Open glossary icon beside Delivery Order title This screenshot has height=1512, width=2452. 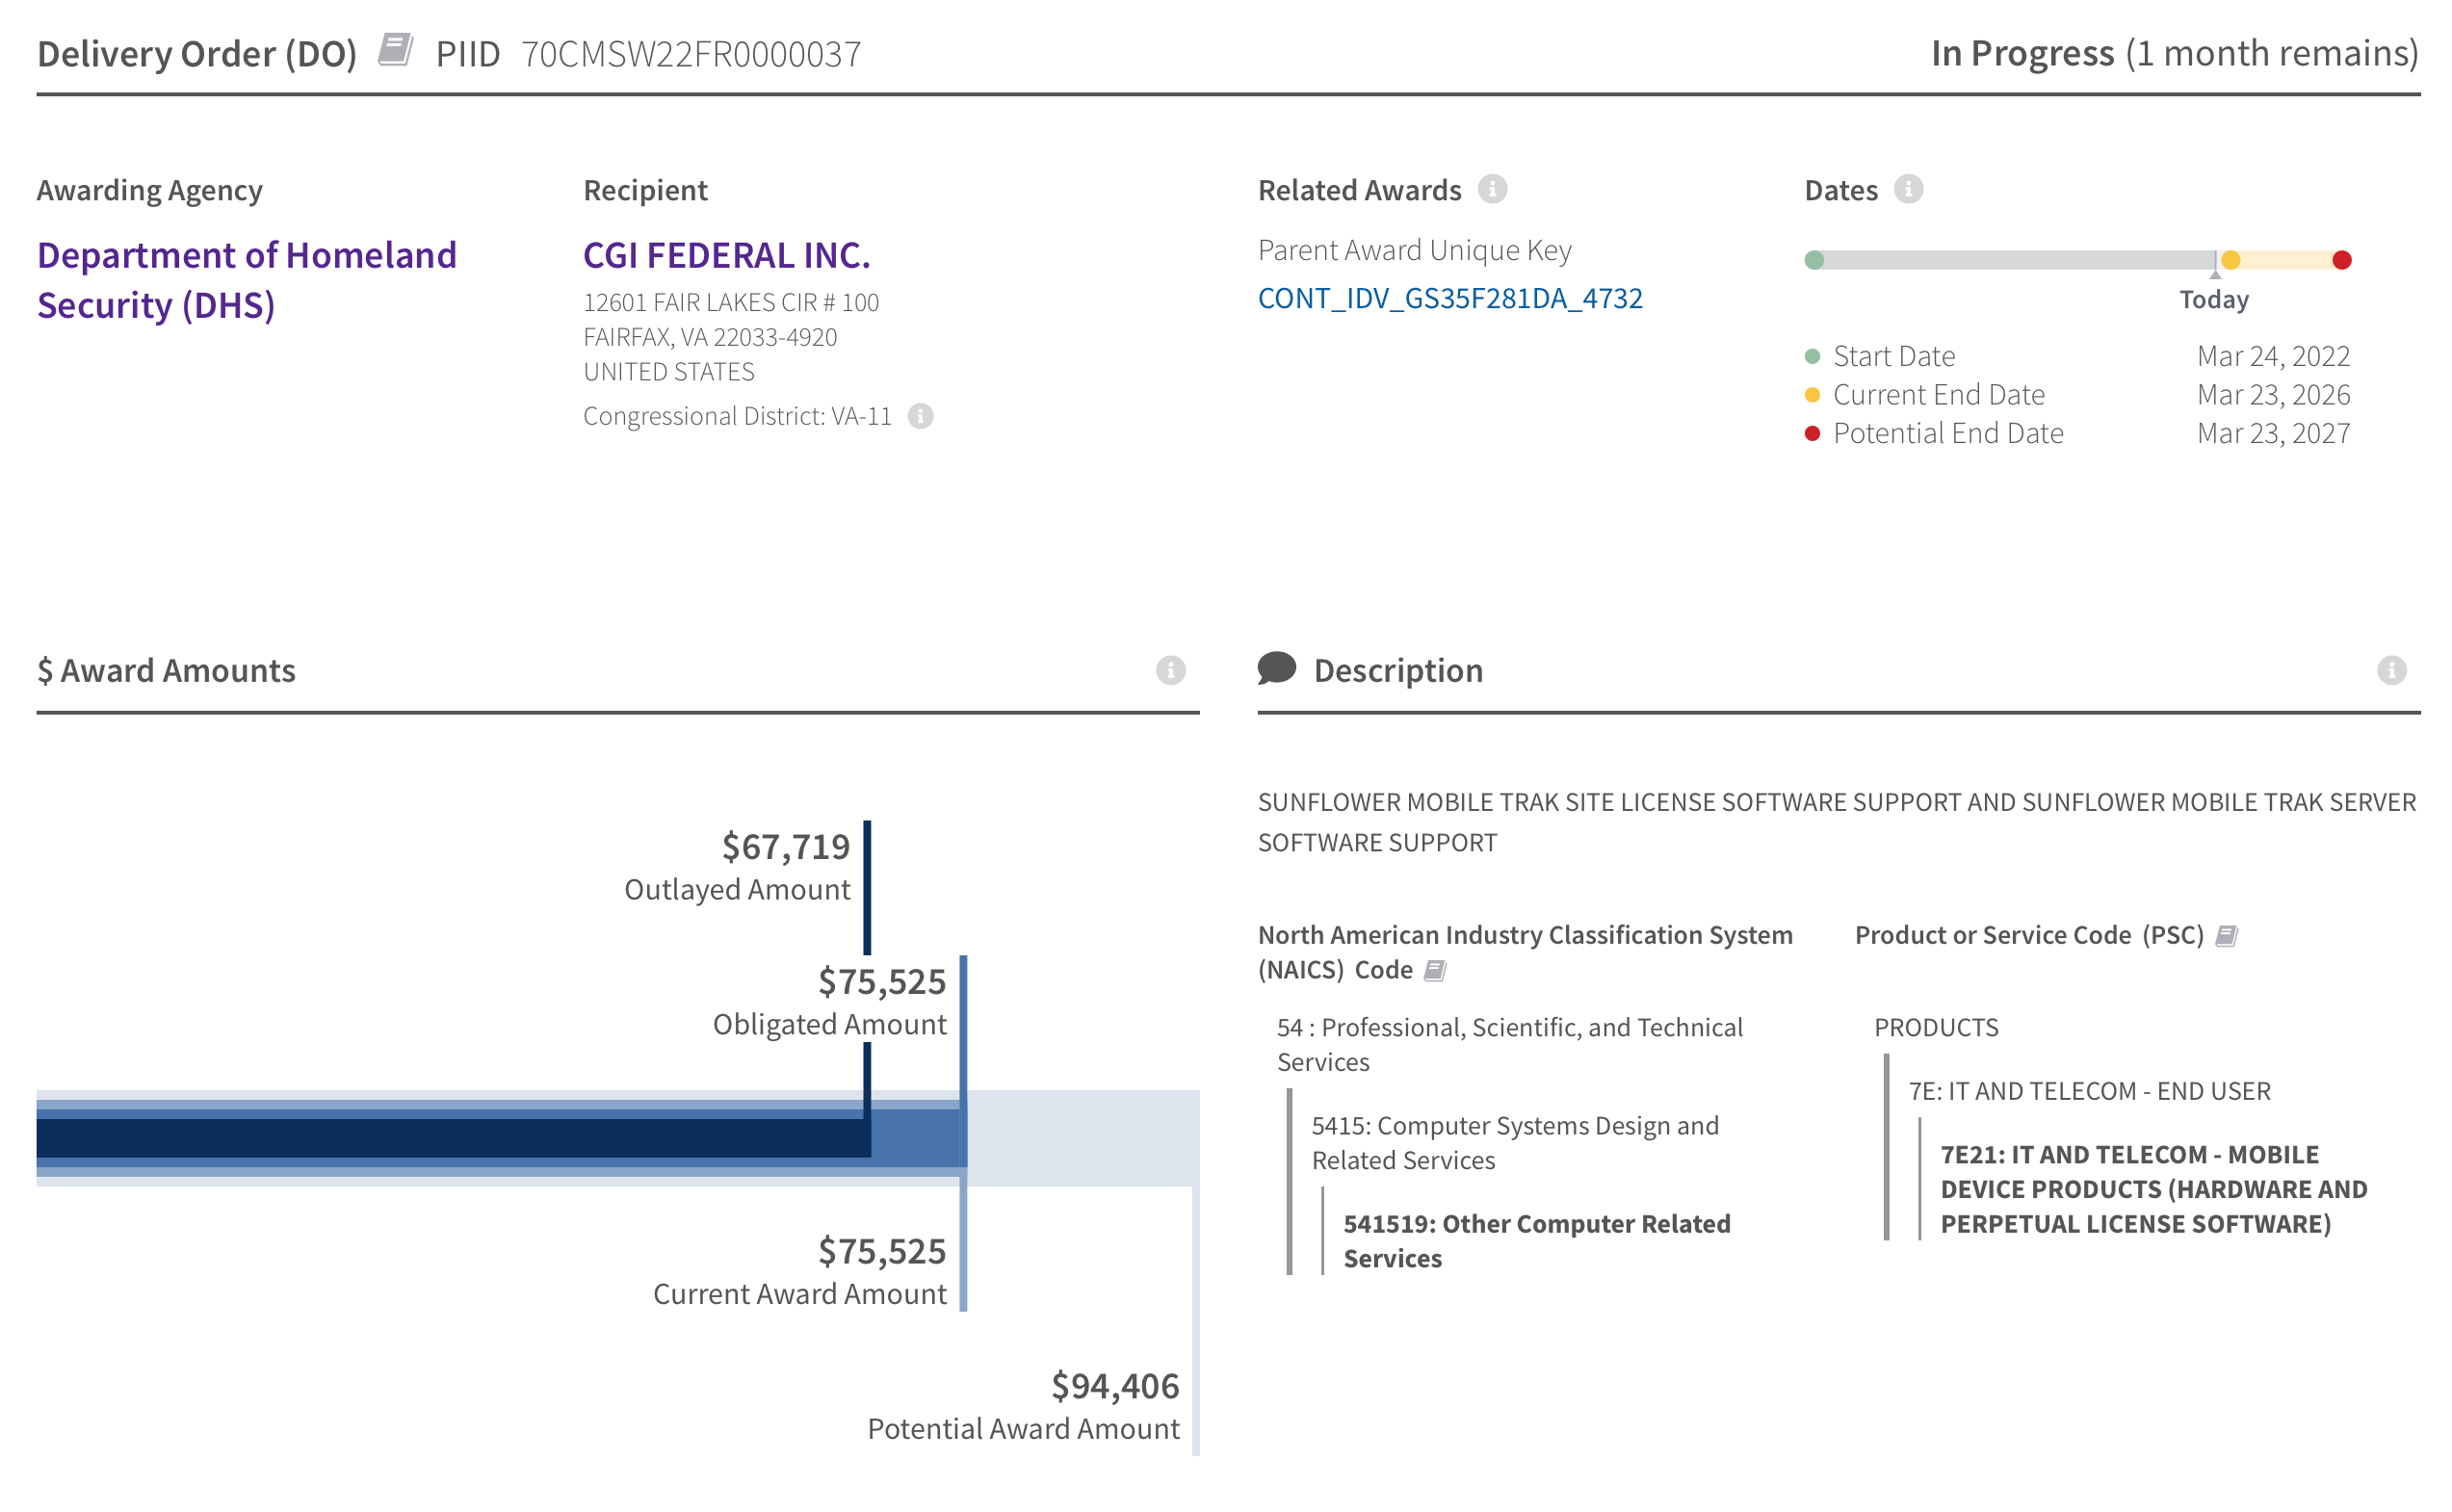pos(395,50)
